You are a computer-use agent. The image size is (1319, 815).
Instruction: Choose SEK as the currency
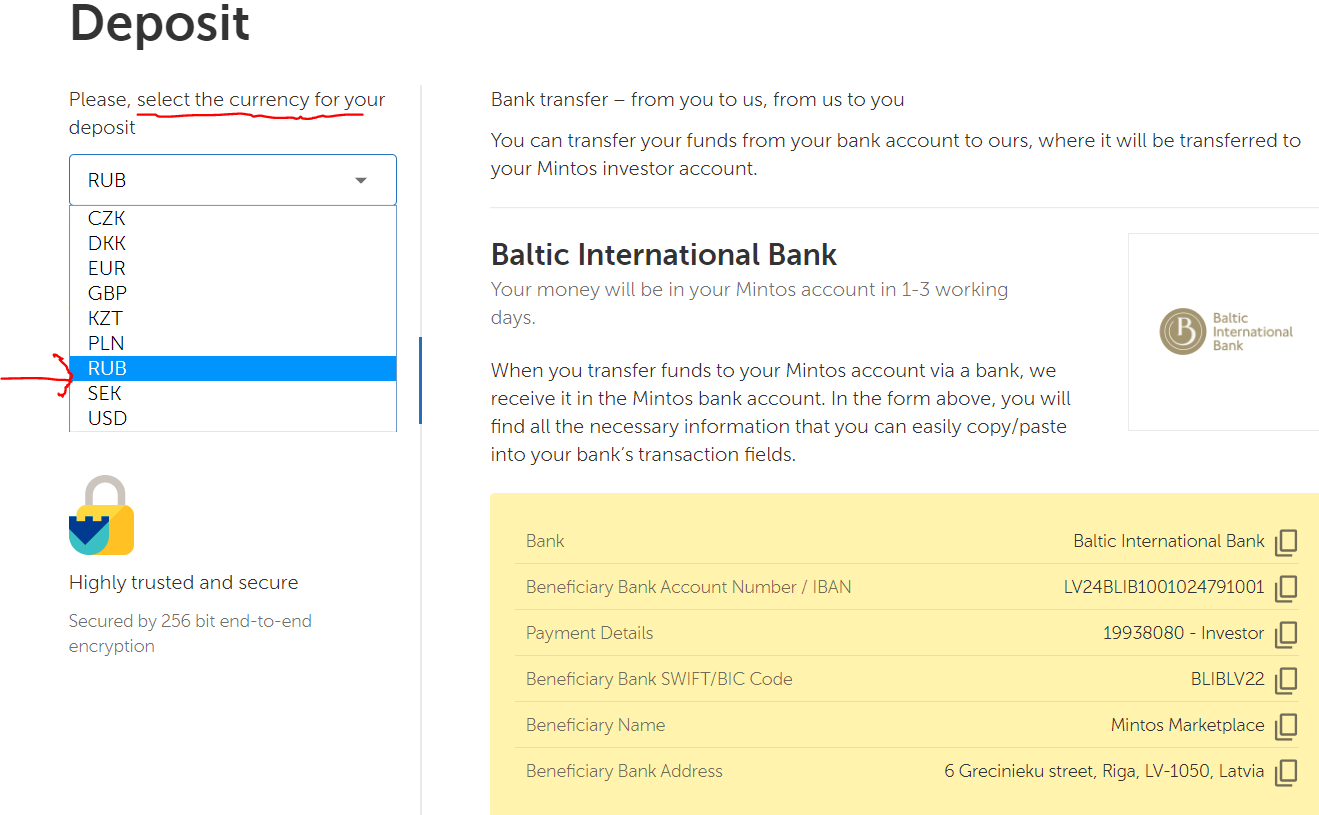[x=105, y=393]
